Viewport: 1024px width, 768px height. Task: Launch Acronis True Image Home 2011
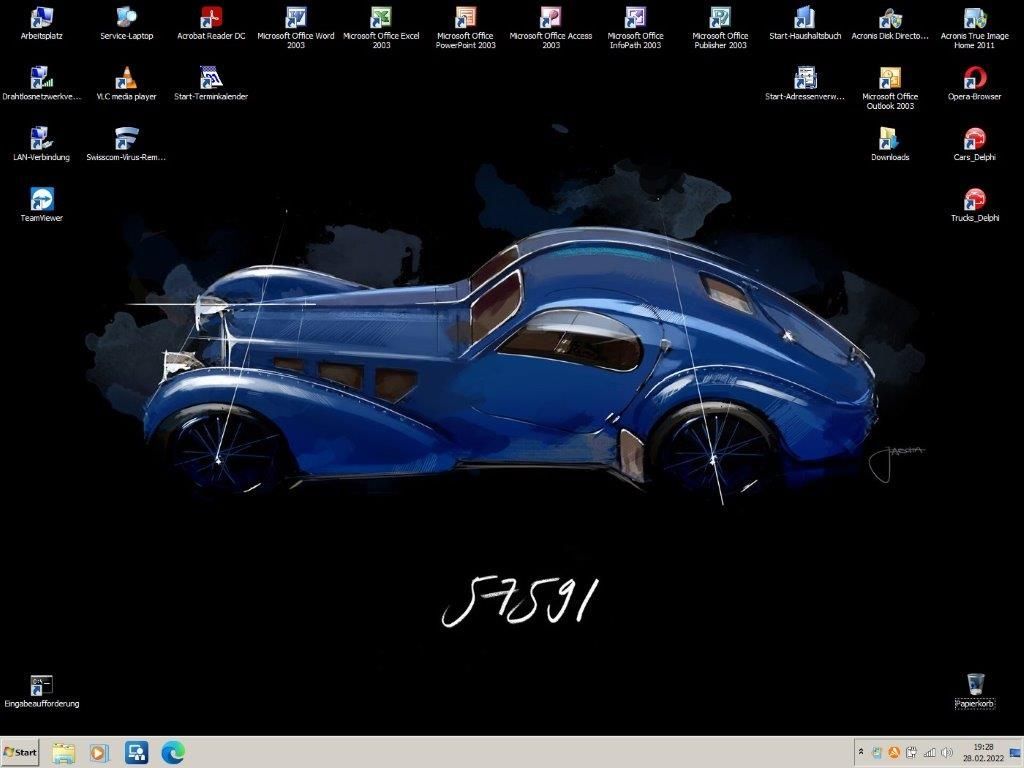coord(975,17)
